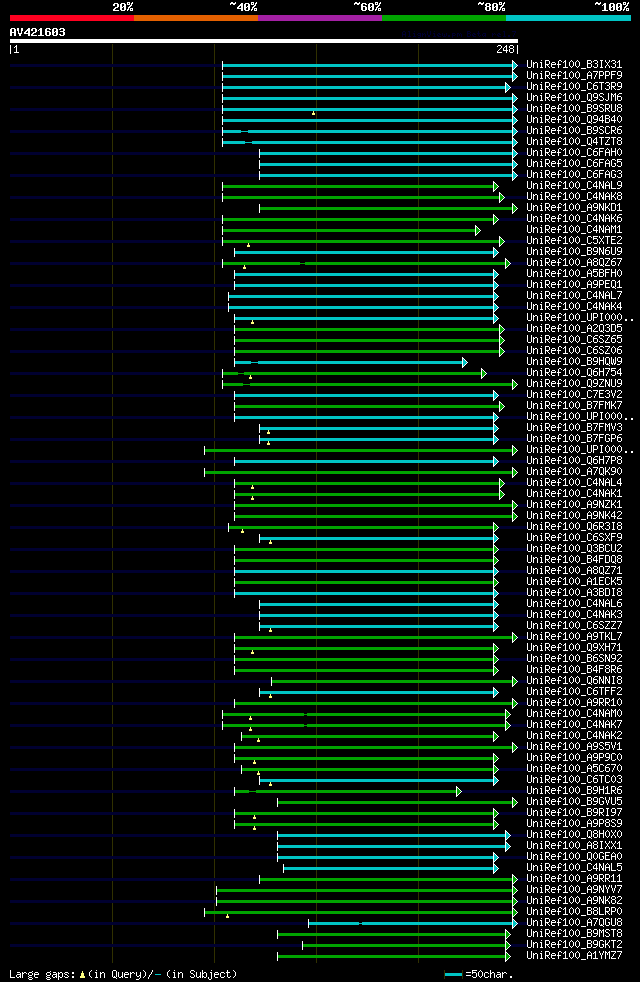Click hit label UniRef100_C6SZZ7

click(574, 626)
